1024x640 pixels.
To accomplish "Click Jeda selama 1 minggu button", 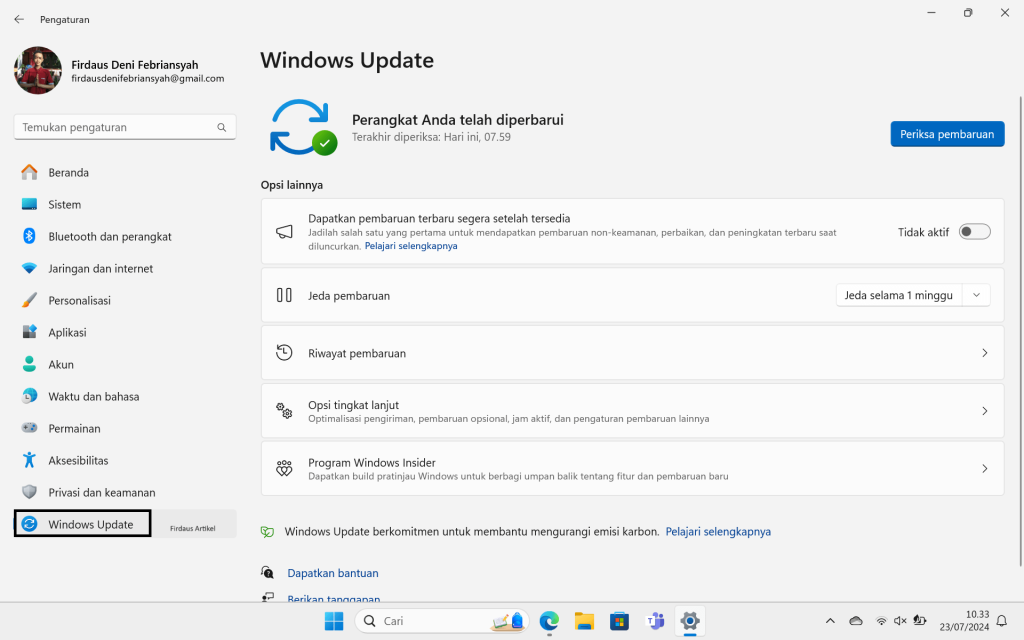I will point(898,295).
